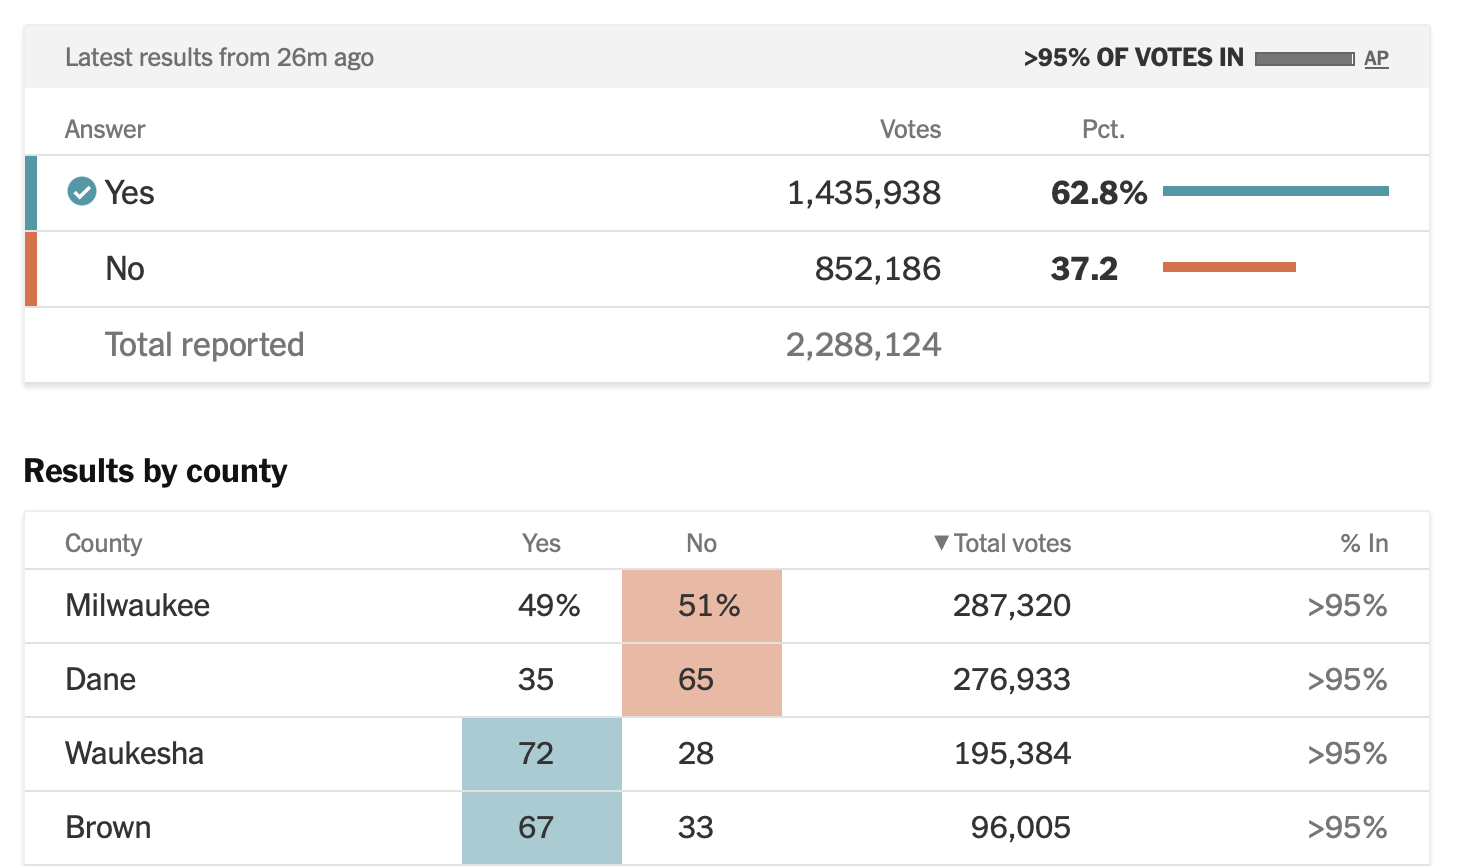Click the Brown county name
Screen dimensions: 1462x866
108,827
